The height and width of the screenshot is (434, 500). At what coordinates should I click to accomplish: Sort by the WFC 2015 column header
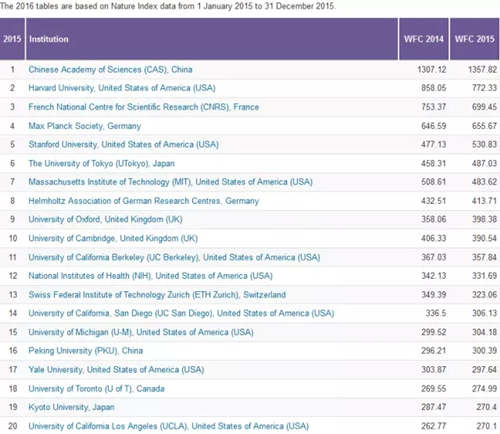pos(475,39)
